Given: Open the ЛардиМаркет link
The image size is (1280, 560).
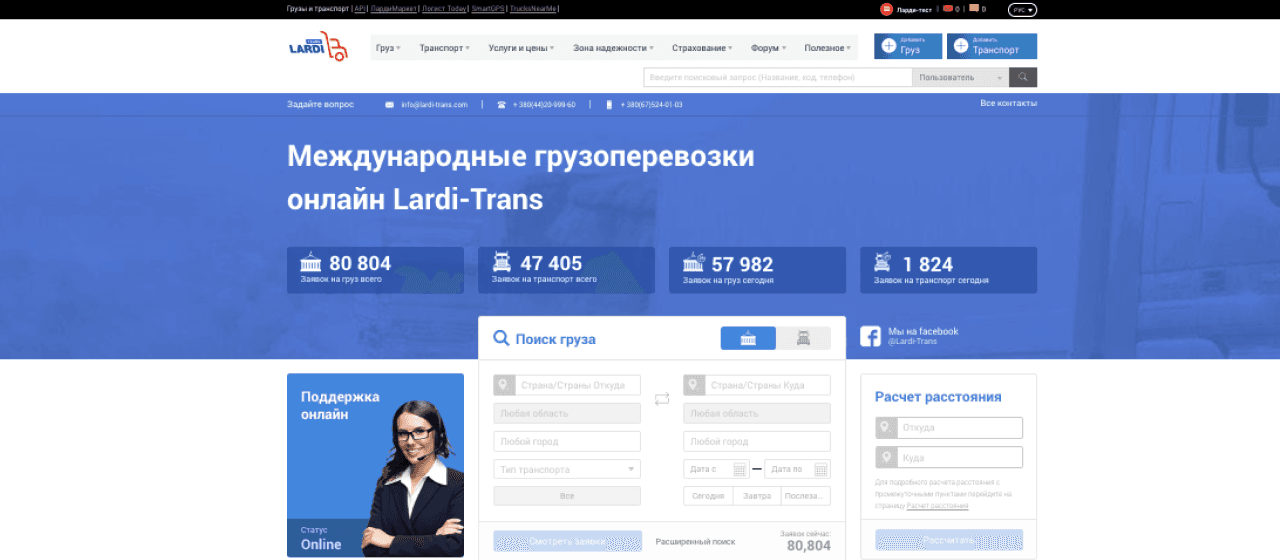Looking at the screenshot, I should (x=393, y=9).
